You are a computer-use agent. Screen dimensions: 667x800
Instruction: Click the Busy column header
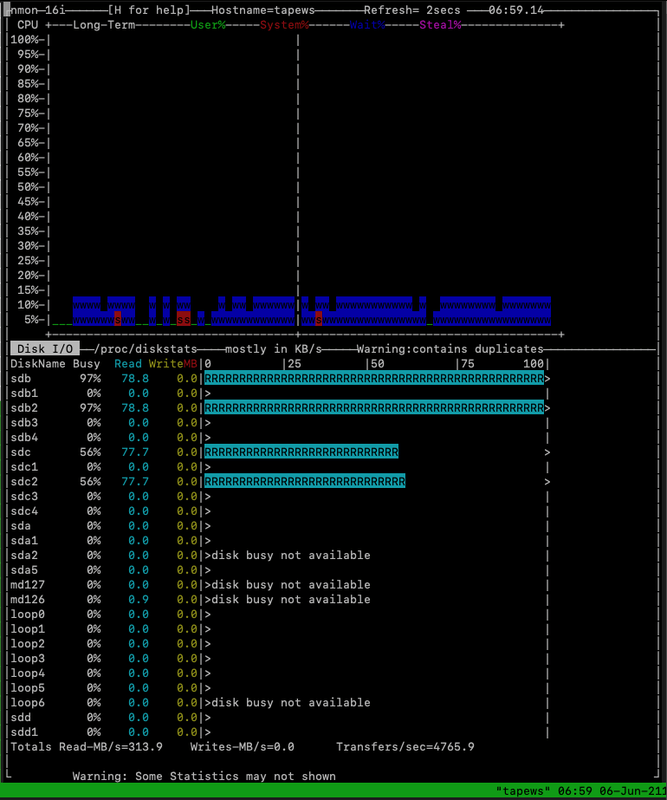pyautogui.click(x=86, y=364)
